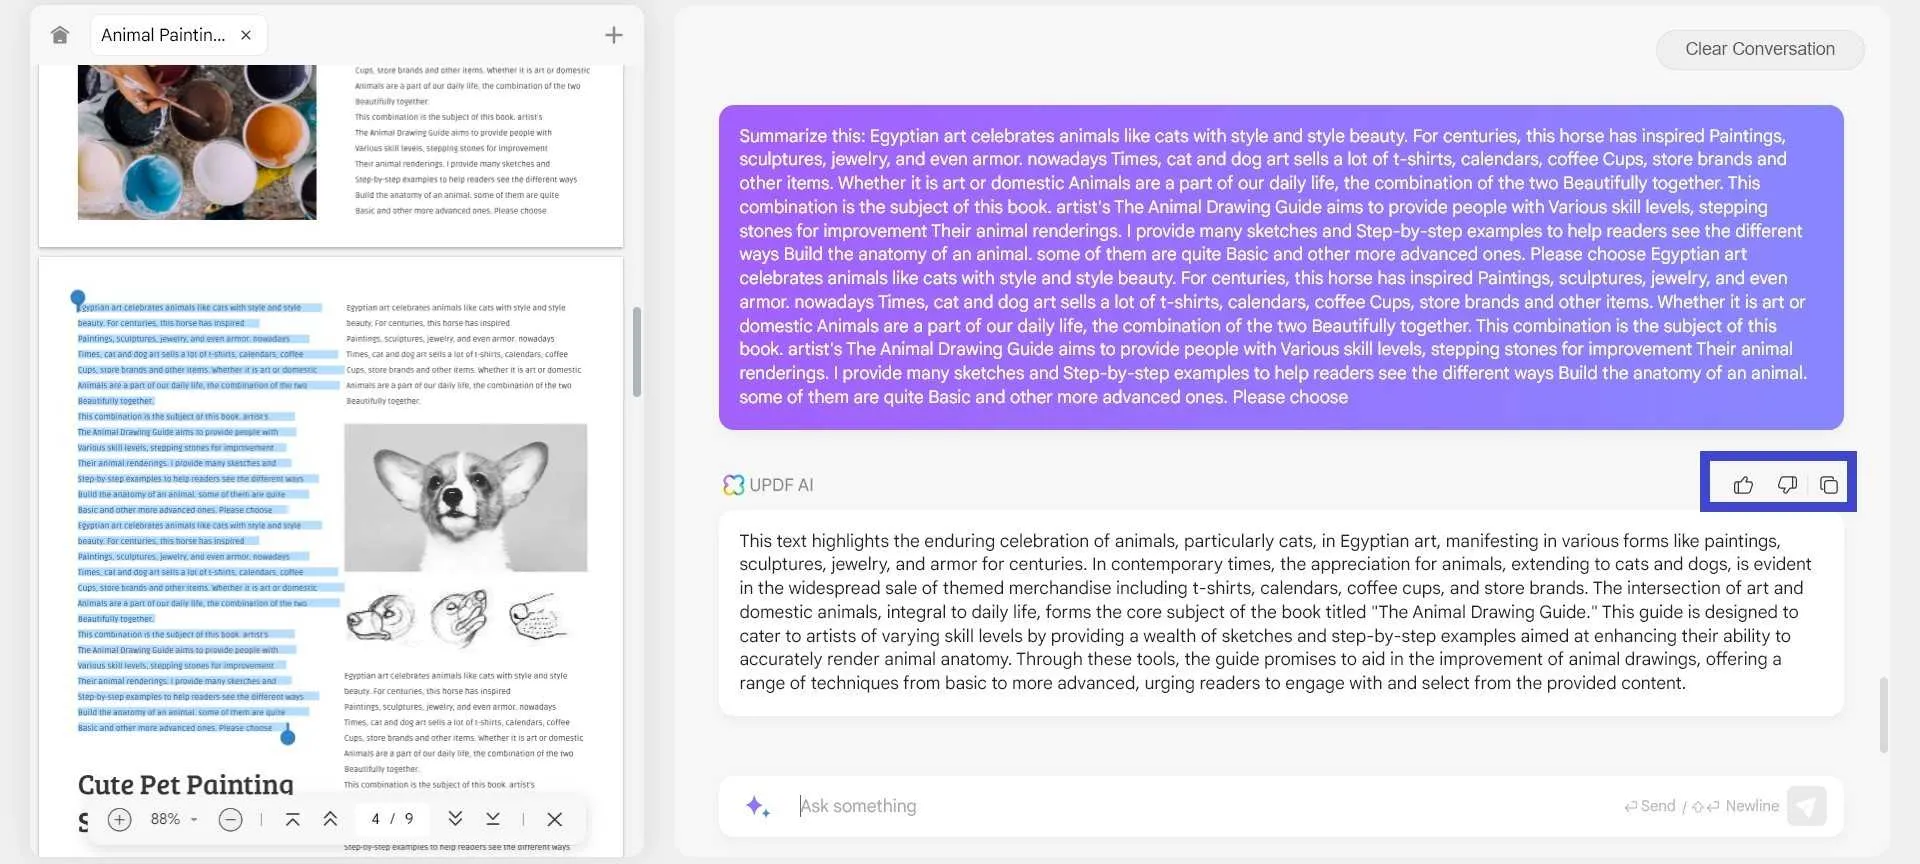1920x864 pixels.
Task: Dislike the UPDF AI response
Action: point(1787,485)
